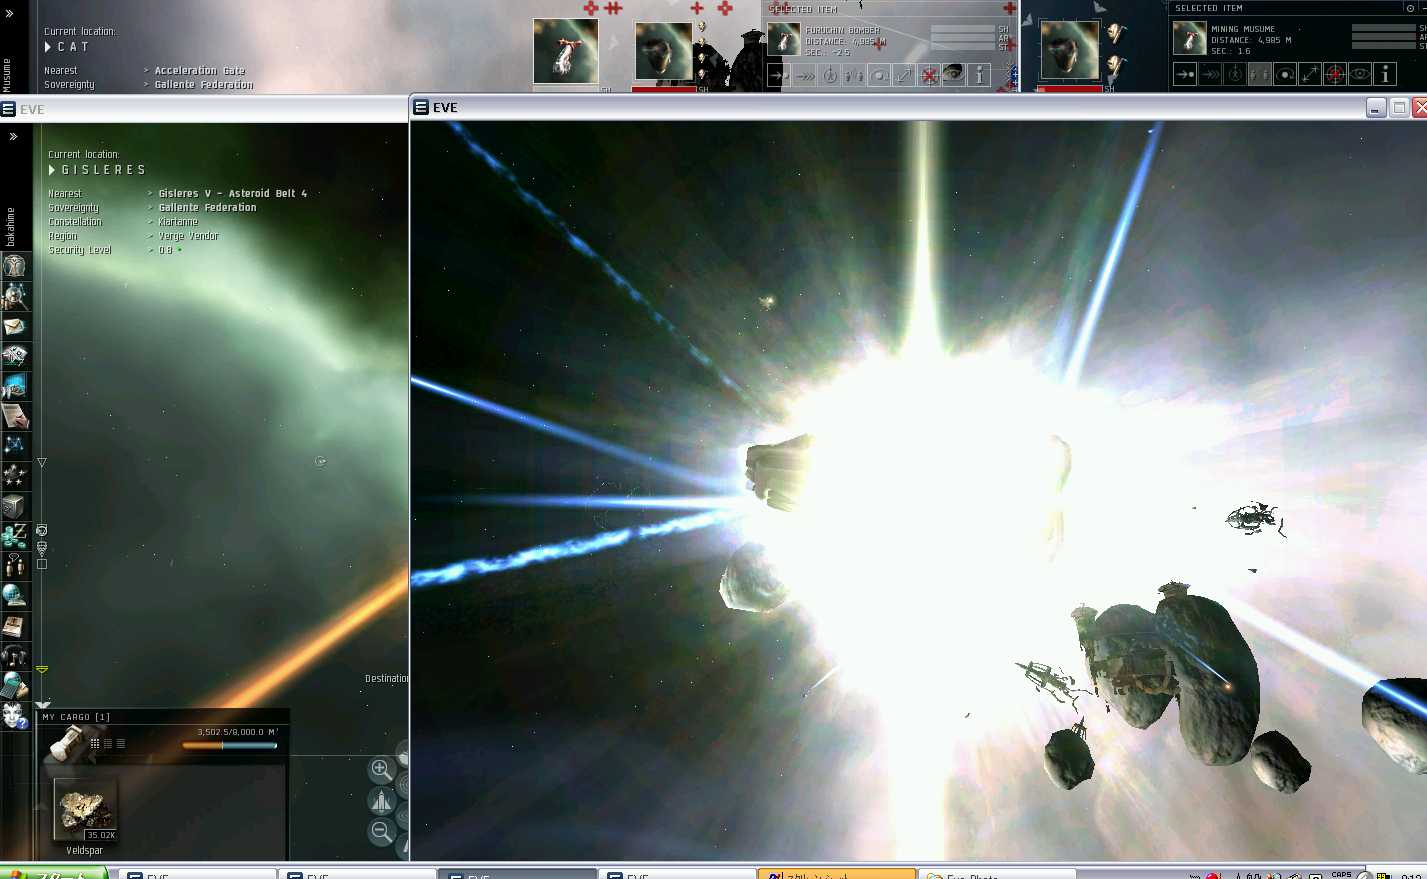This screenshot has height=879, width=1427.
Task: Open the ship fitting sidebar icon
Action: pyautogui.click(x=15, y=356)
